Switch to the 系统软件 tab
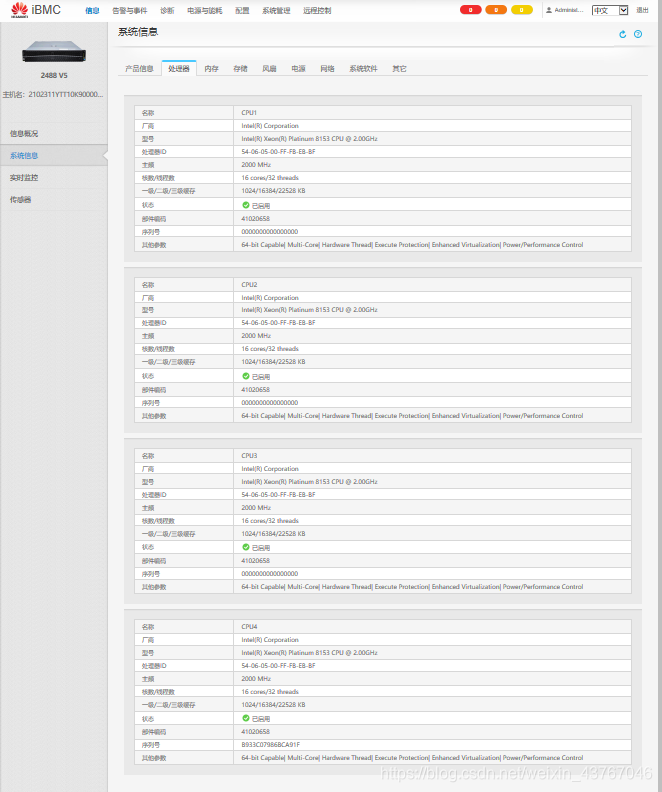The image size is (662, 792). point(364,69)
